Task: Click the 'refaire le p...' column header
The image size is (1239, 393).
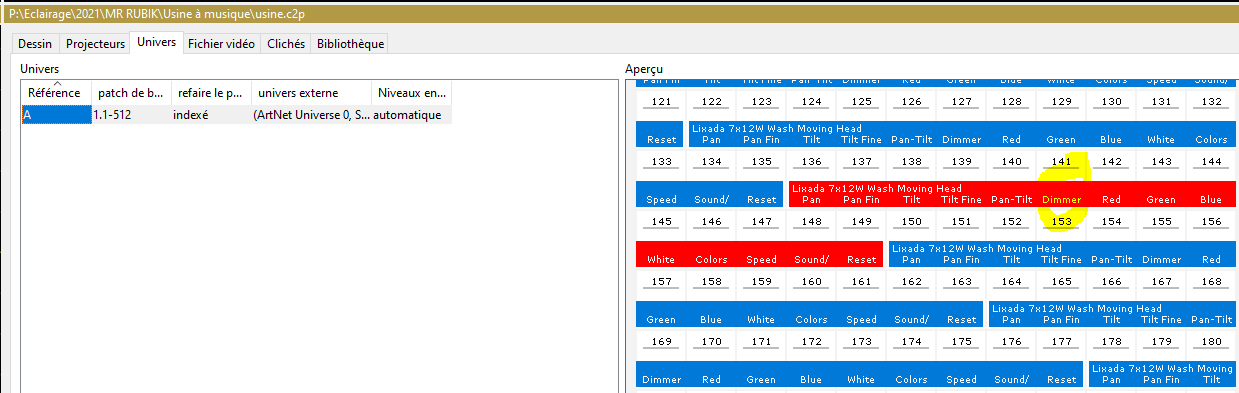Action: 211,93
